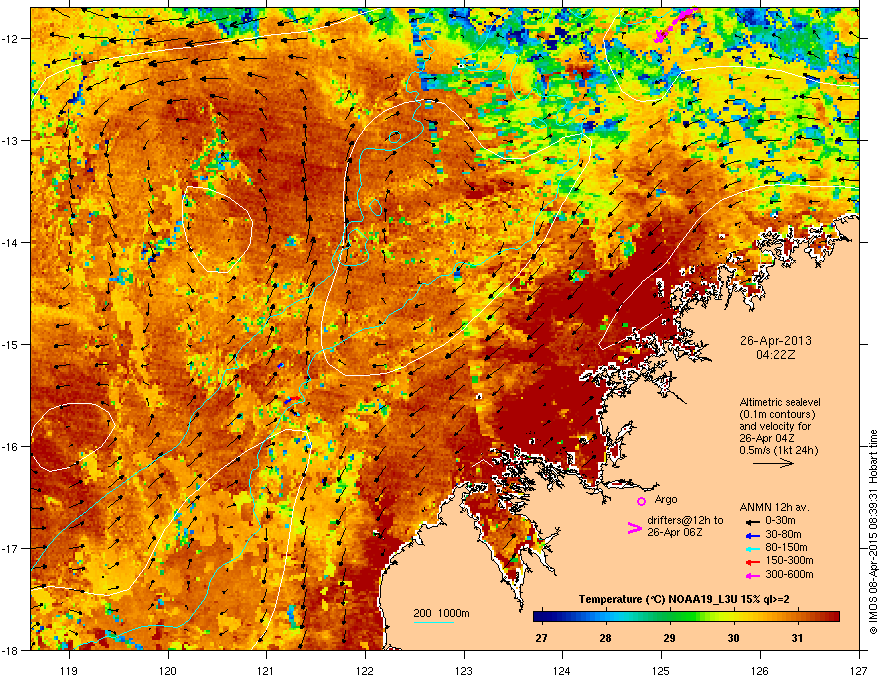Viewport: 880px width, 680px height.
Task: Click the '-12' latitude label on the left axis
Action: [x=11, y=38]
